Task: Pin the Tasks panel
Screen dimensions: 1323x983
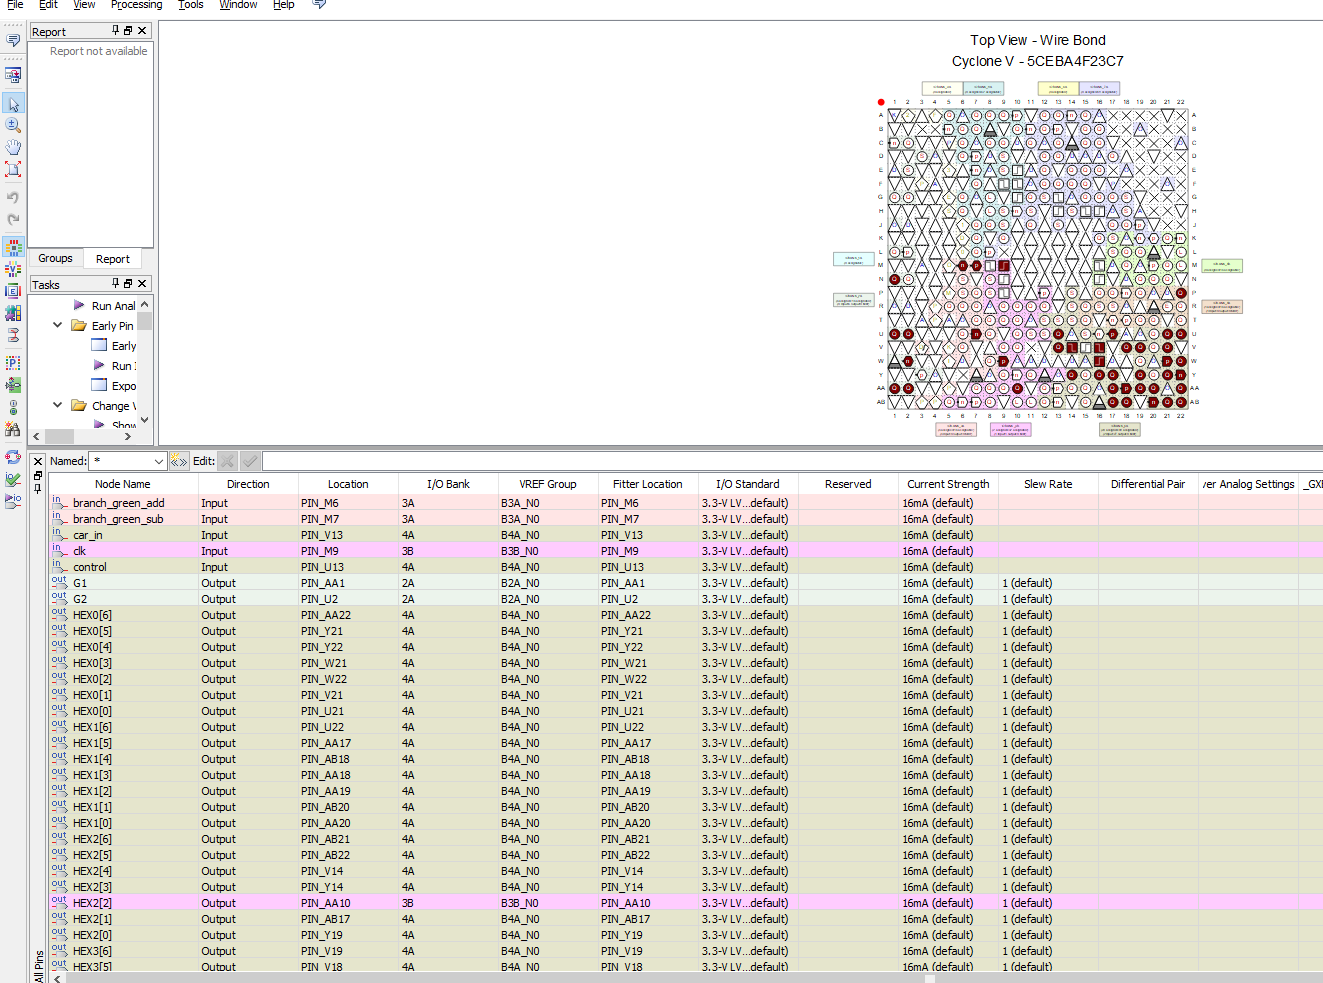Action: [115, 284]
